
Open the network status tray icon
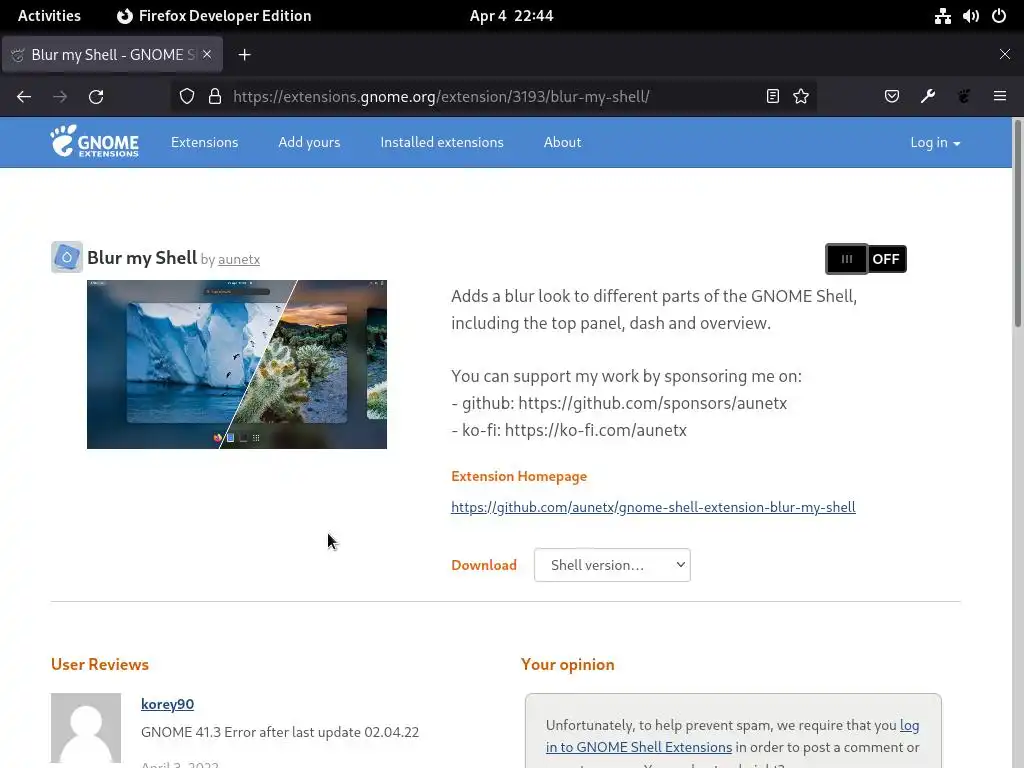tap(942, 16)
